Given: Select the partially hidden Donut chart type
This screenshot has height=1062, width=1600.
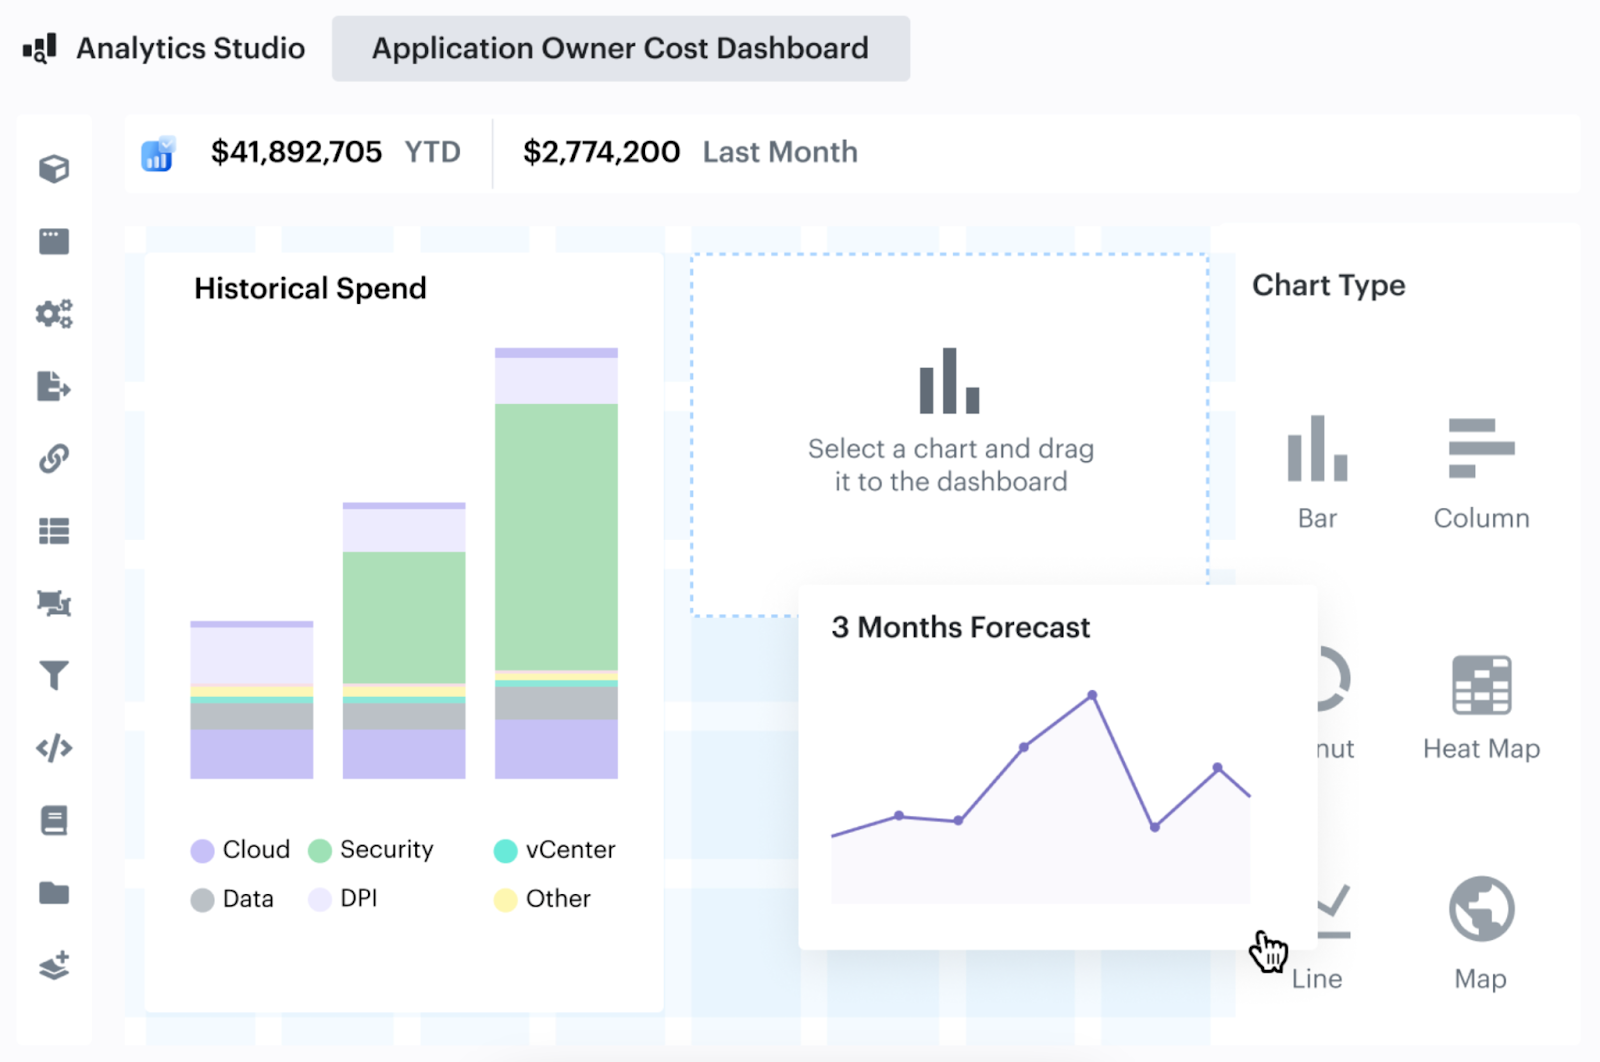Looking at the screenshot, I should click(x=1335, y=705).
